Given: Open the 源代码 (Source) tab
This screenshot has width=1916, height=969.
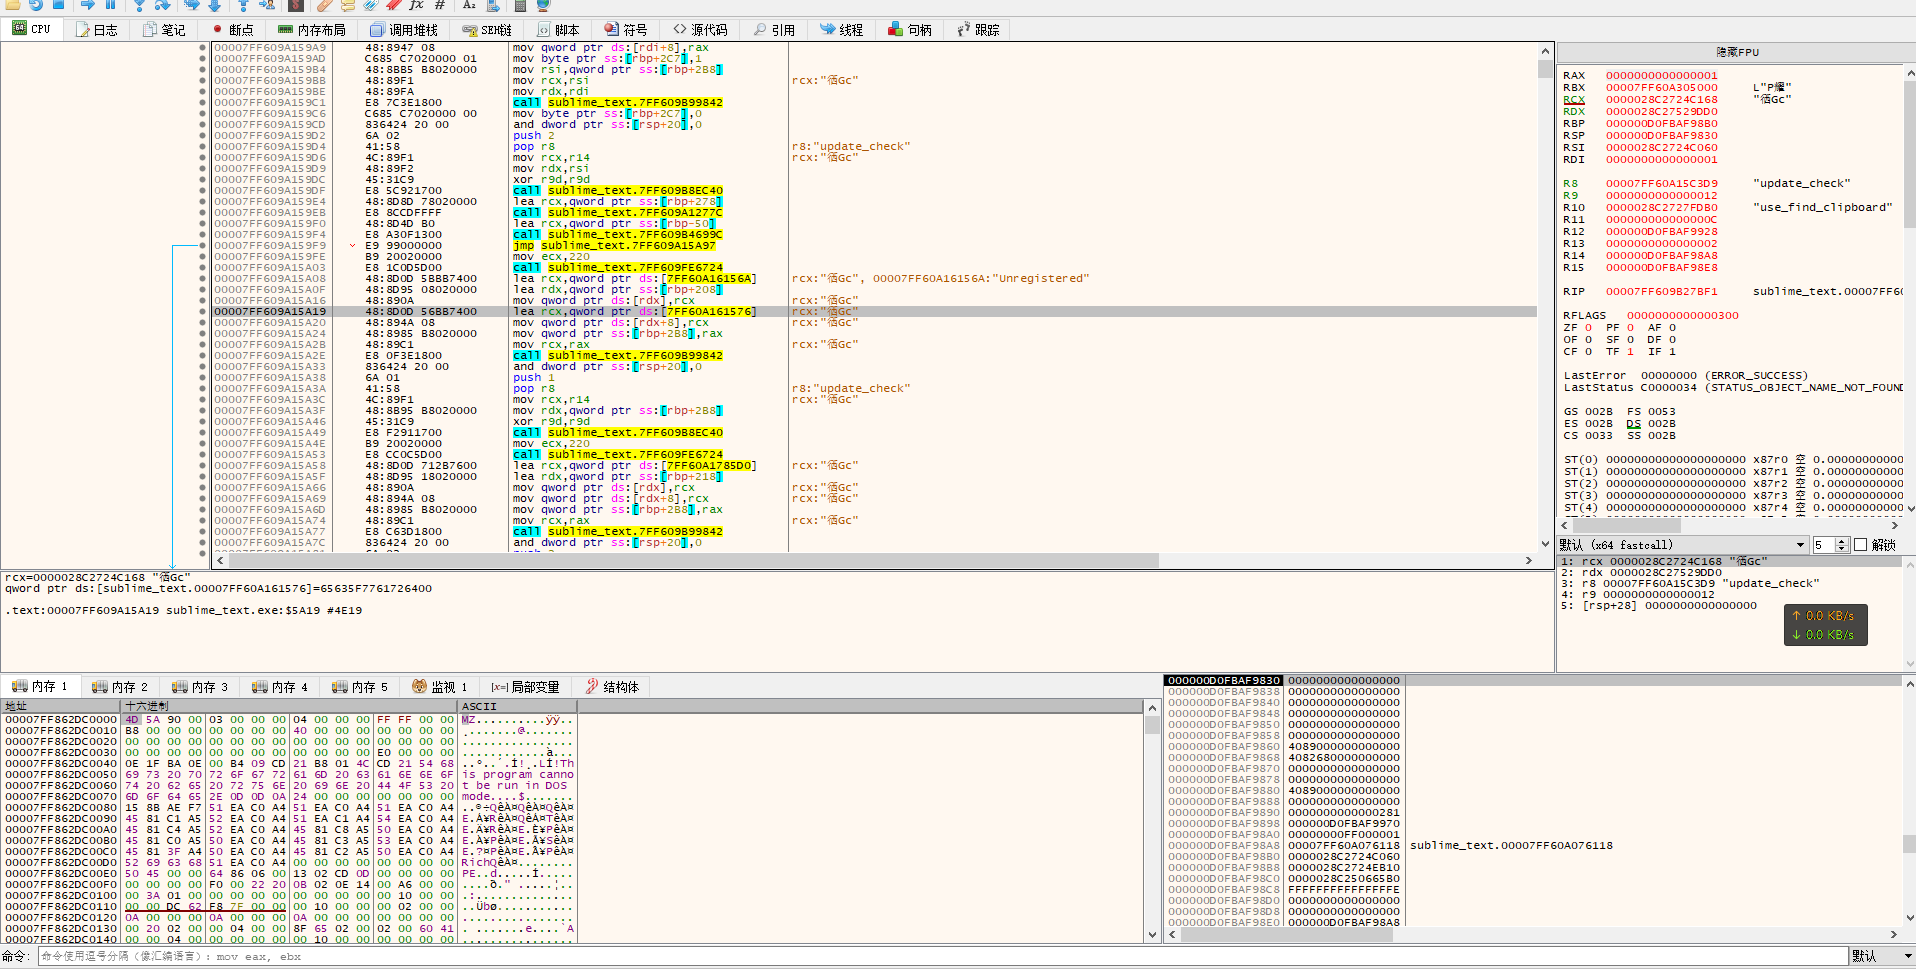Looking at the screenshot, I should 700,30.
